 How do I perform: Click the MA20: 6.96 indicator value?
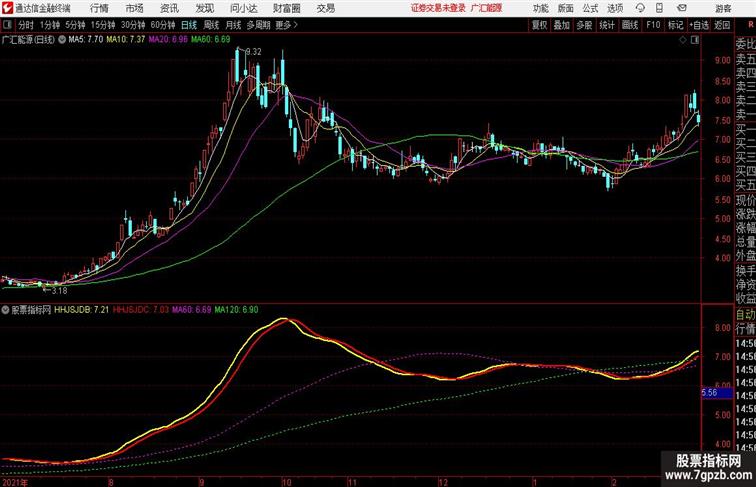coord(168,40)
